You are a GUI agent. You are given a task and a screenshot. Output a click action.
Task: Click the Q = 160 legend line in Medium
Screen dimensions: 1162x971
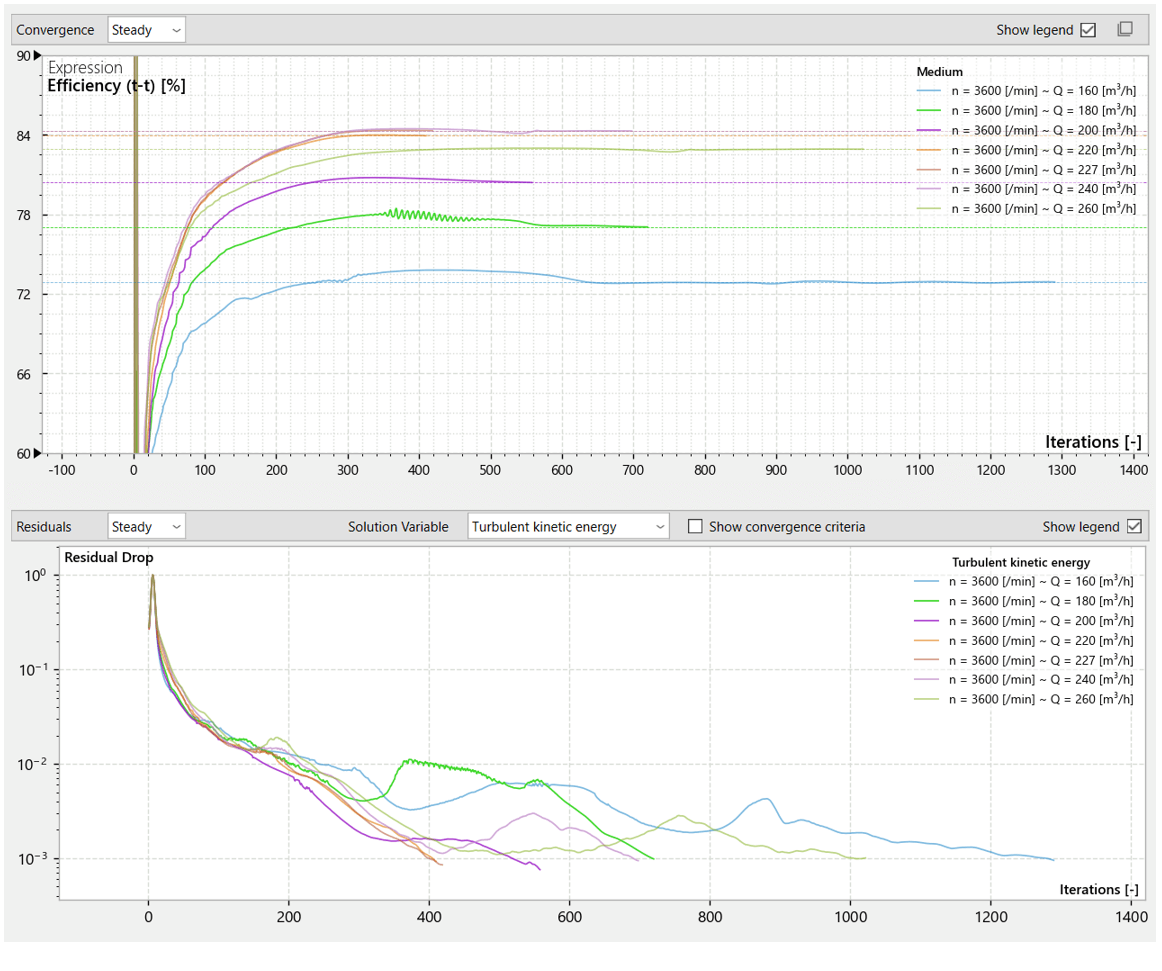click(x=929, y=91)
